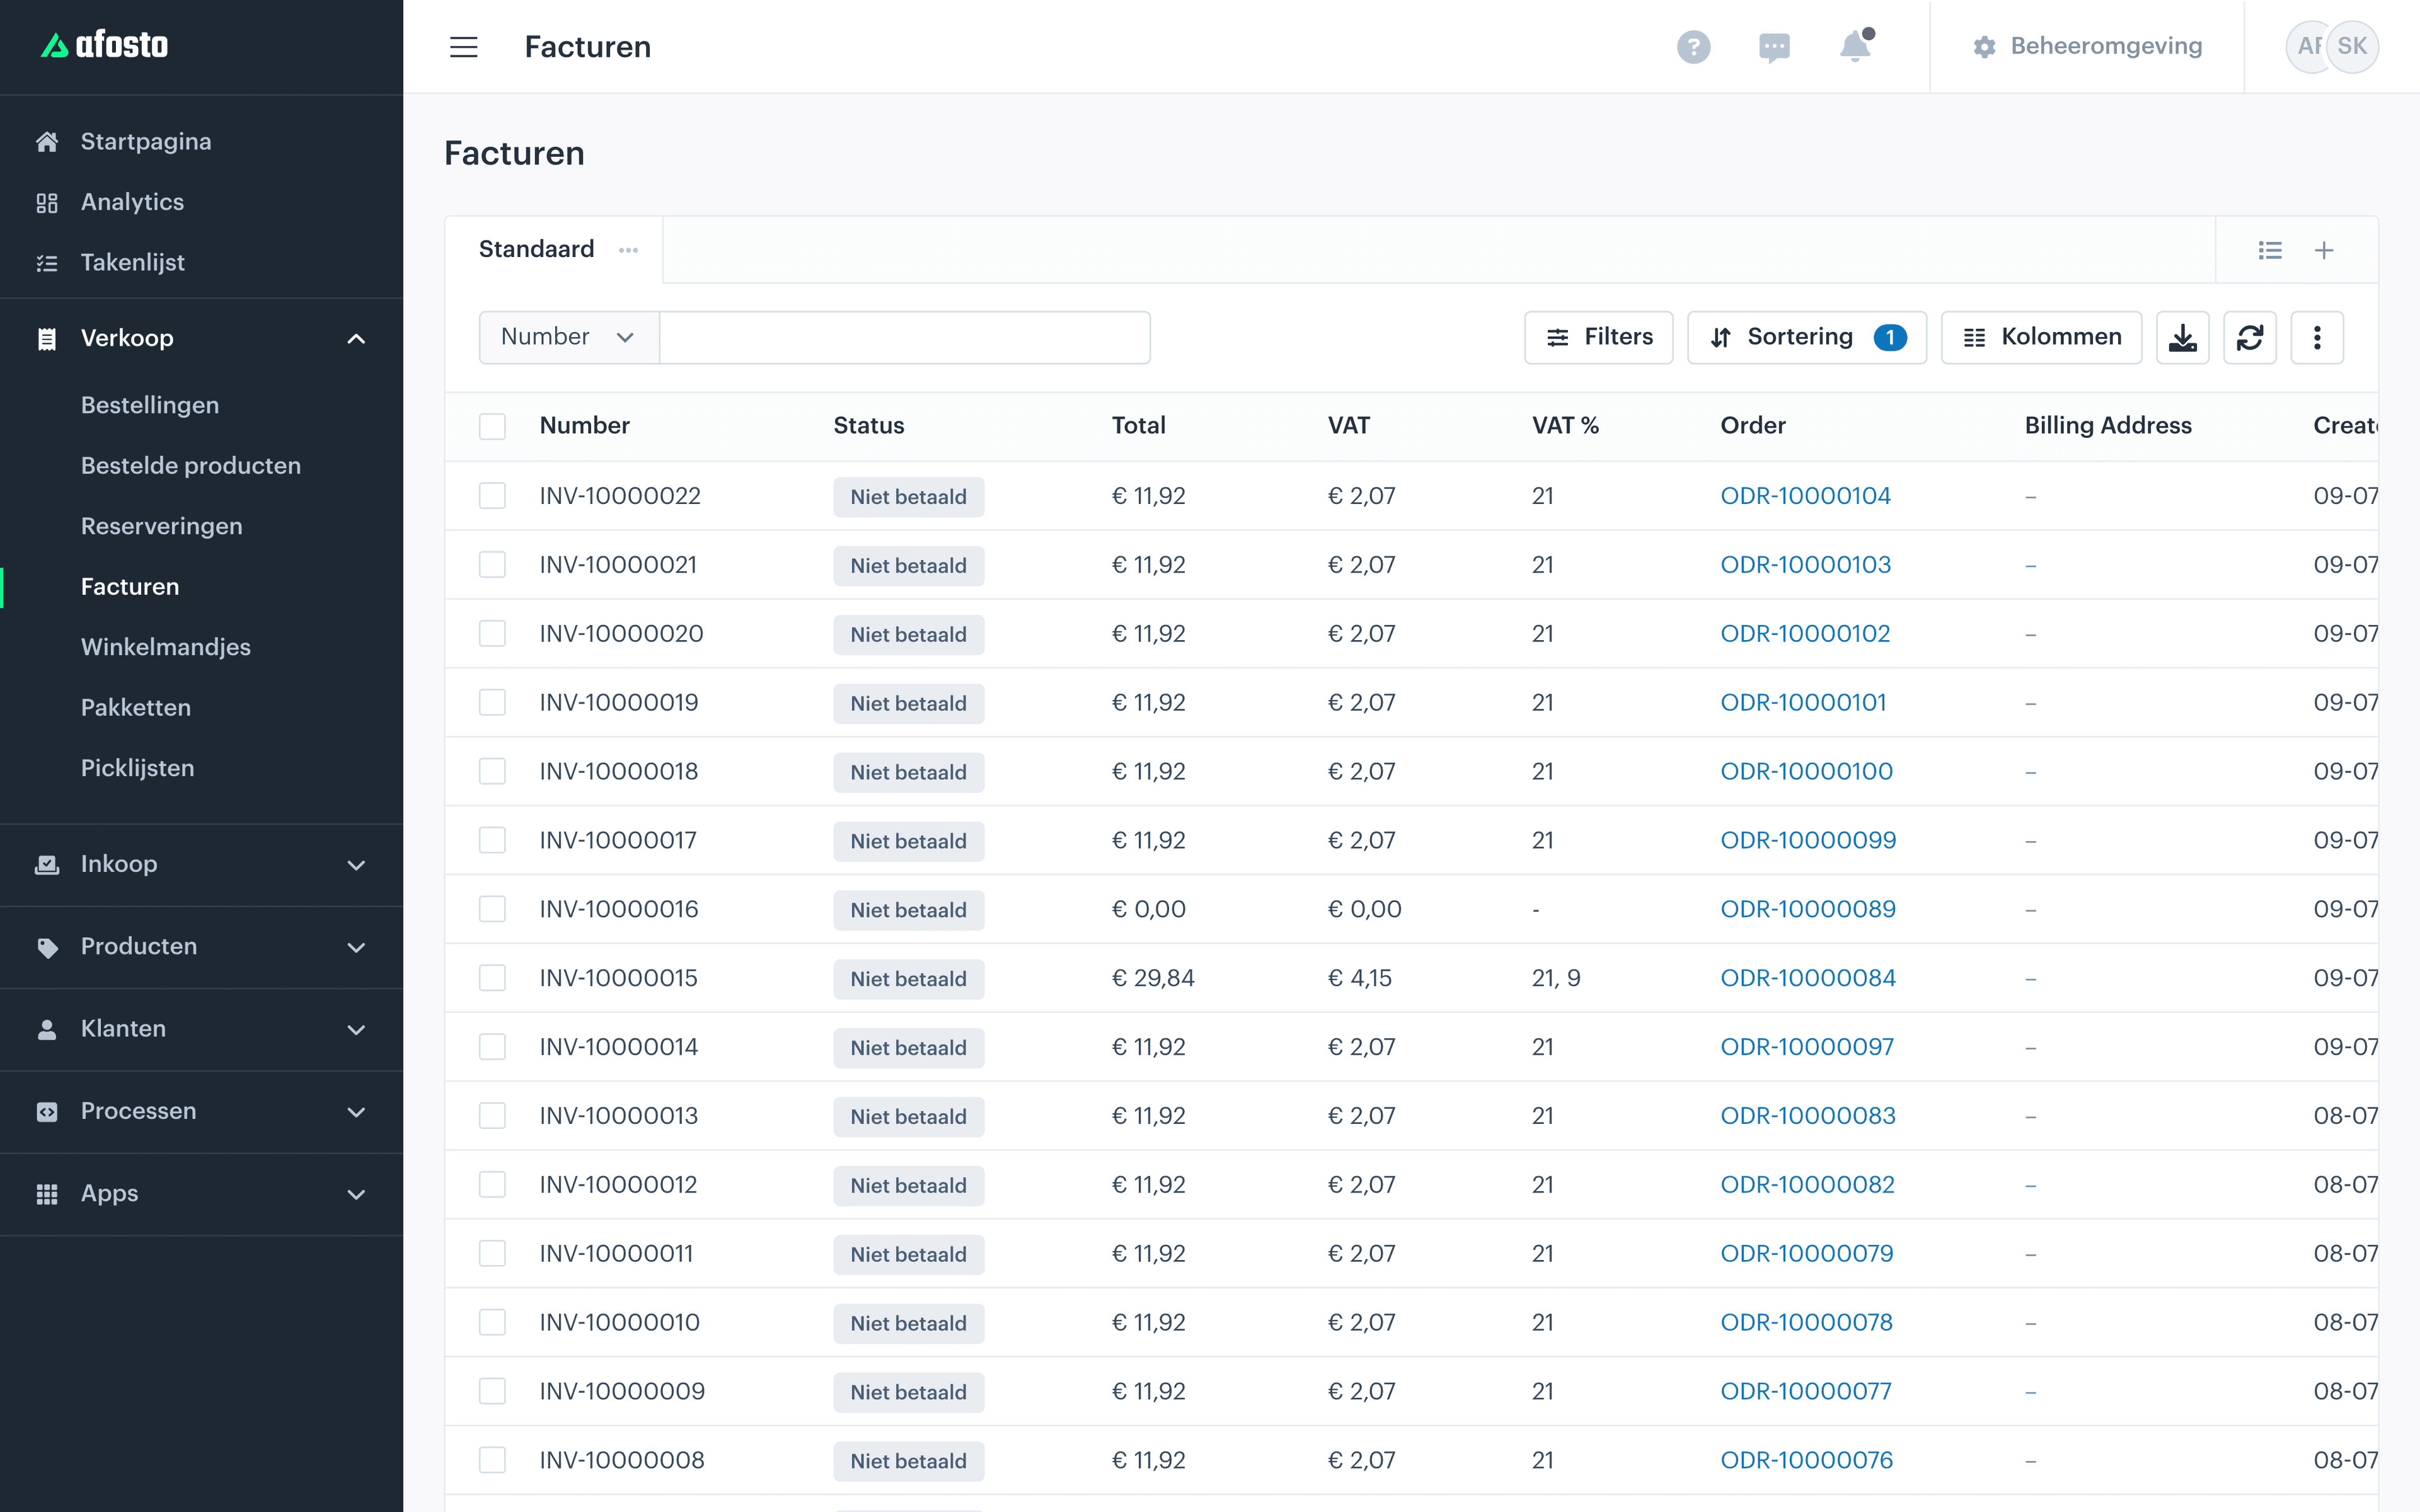Open Bestellingen in the sidebar
Screen dimensions: 2420x1512
[x=150, y=405]
